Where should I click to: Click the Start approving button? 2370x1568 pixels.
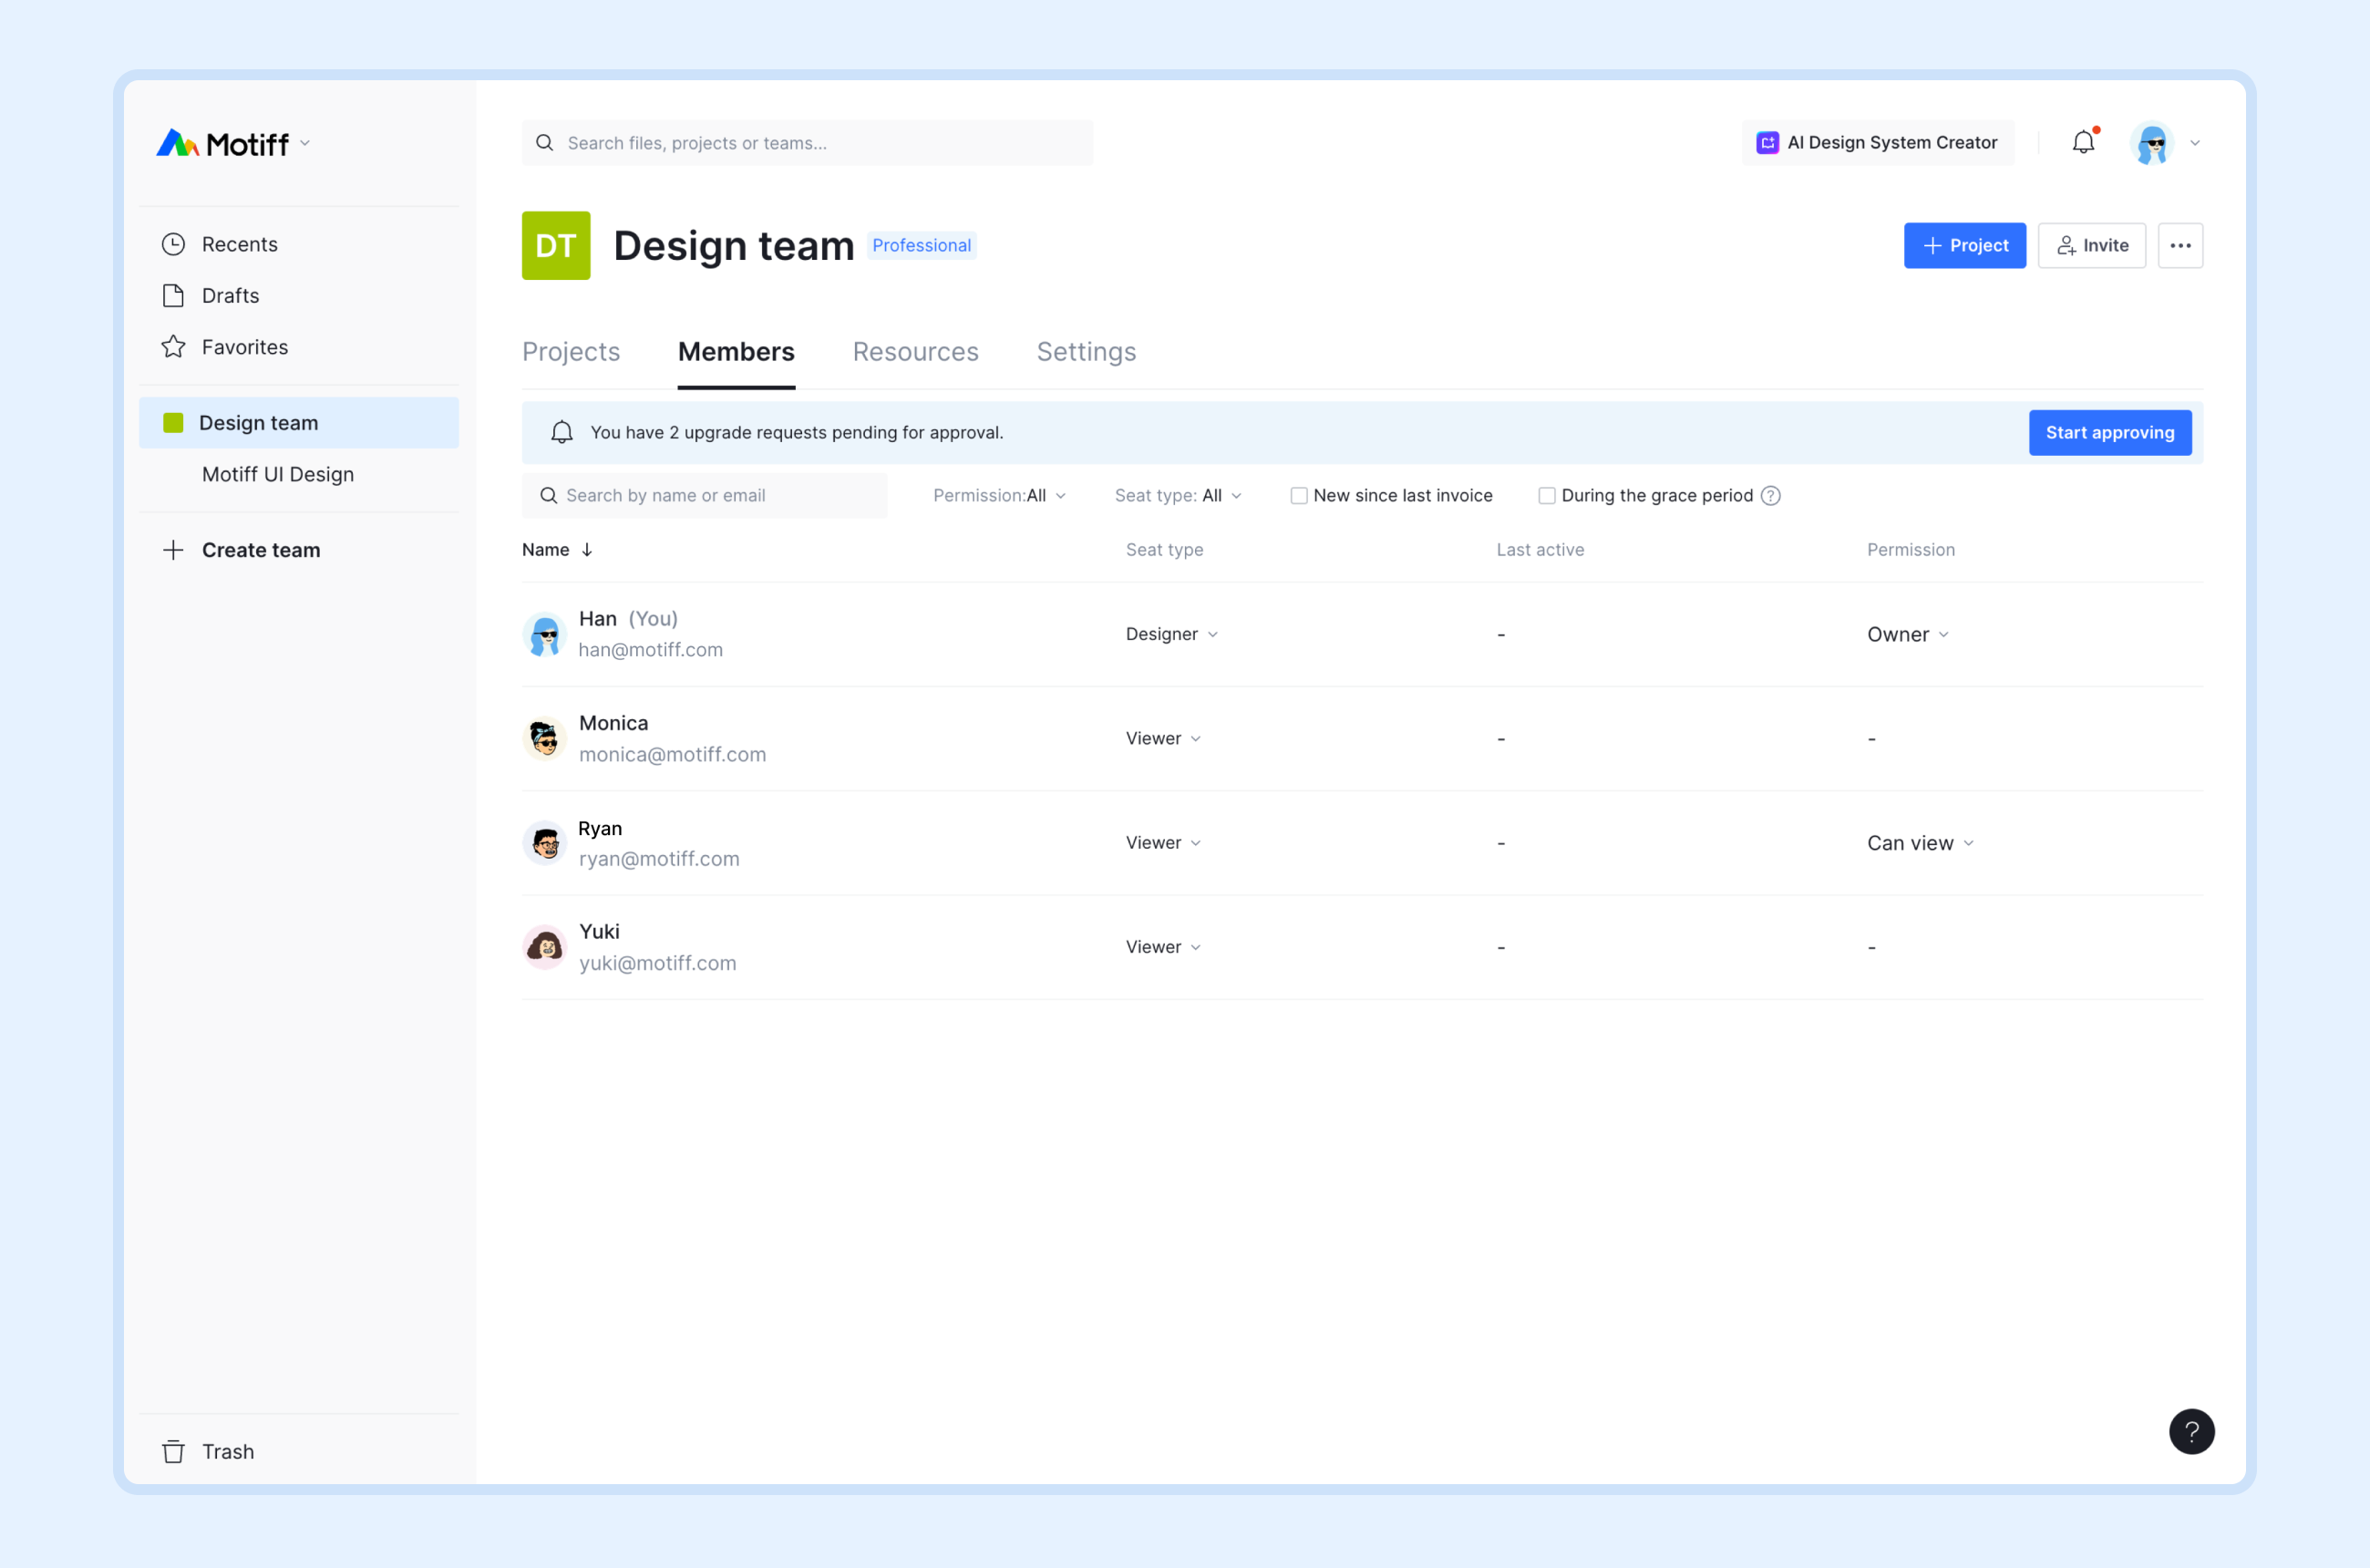click(2109, 432)
